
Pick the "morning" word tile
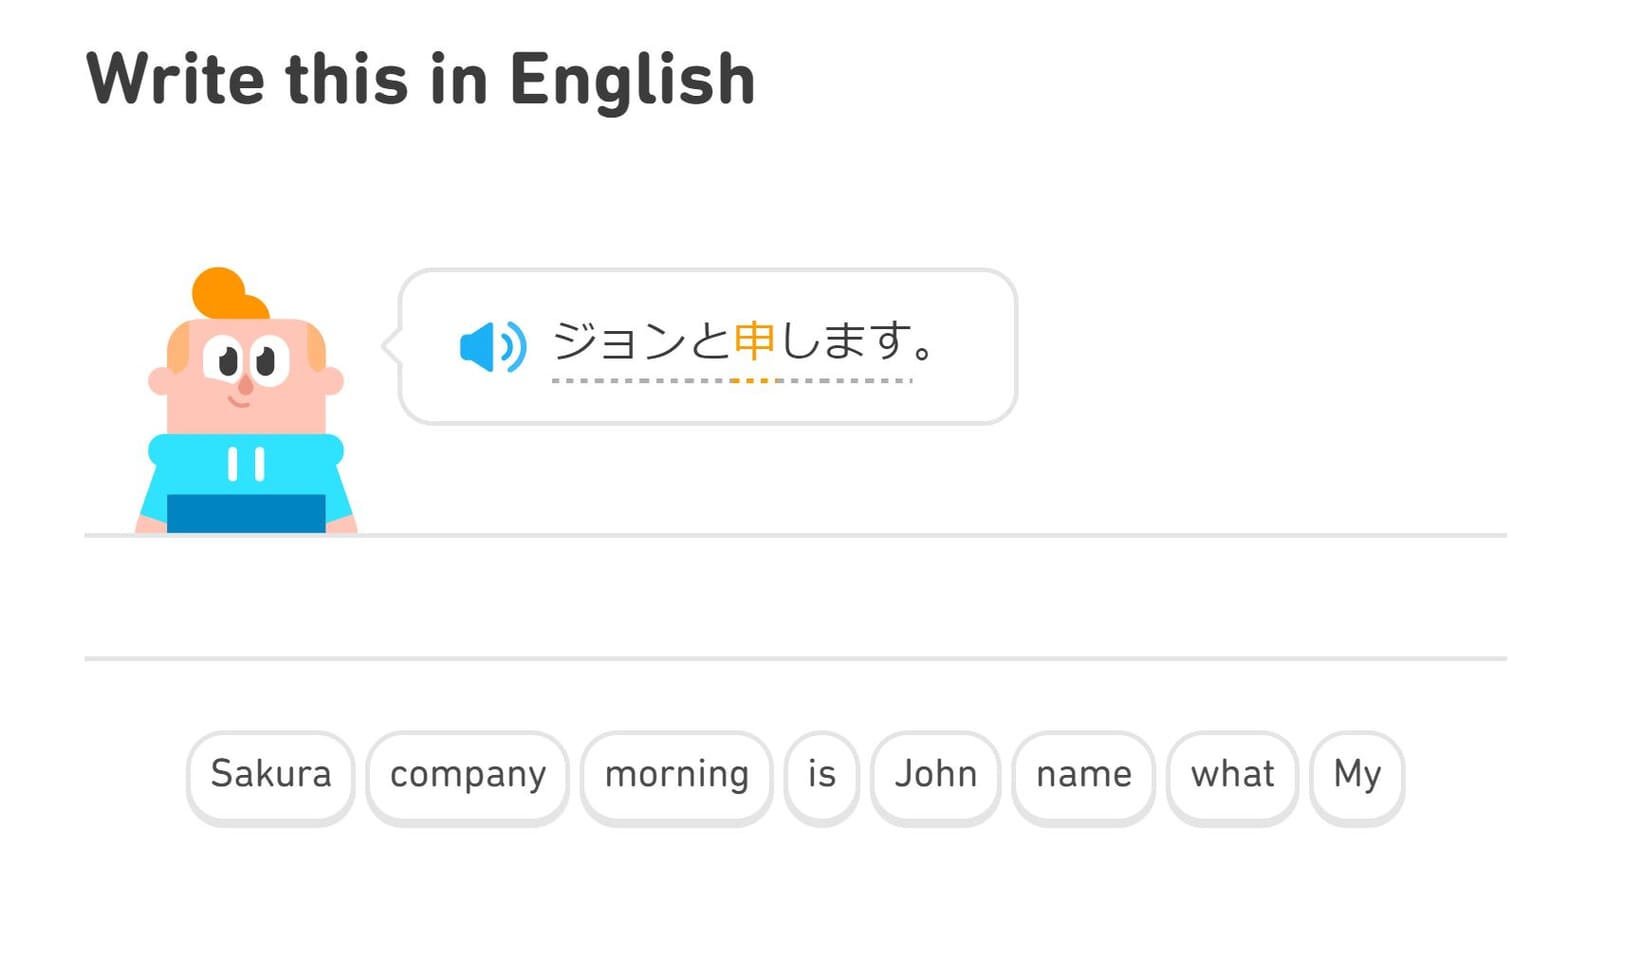tap(676, 775)
